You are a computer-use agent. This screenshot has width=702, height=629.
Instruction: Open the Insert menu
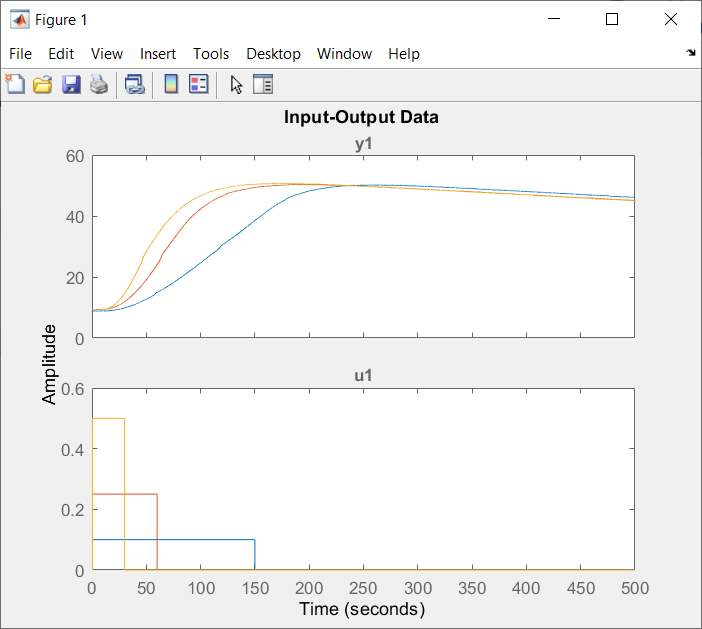coord(158,54)
